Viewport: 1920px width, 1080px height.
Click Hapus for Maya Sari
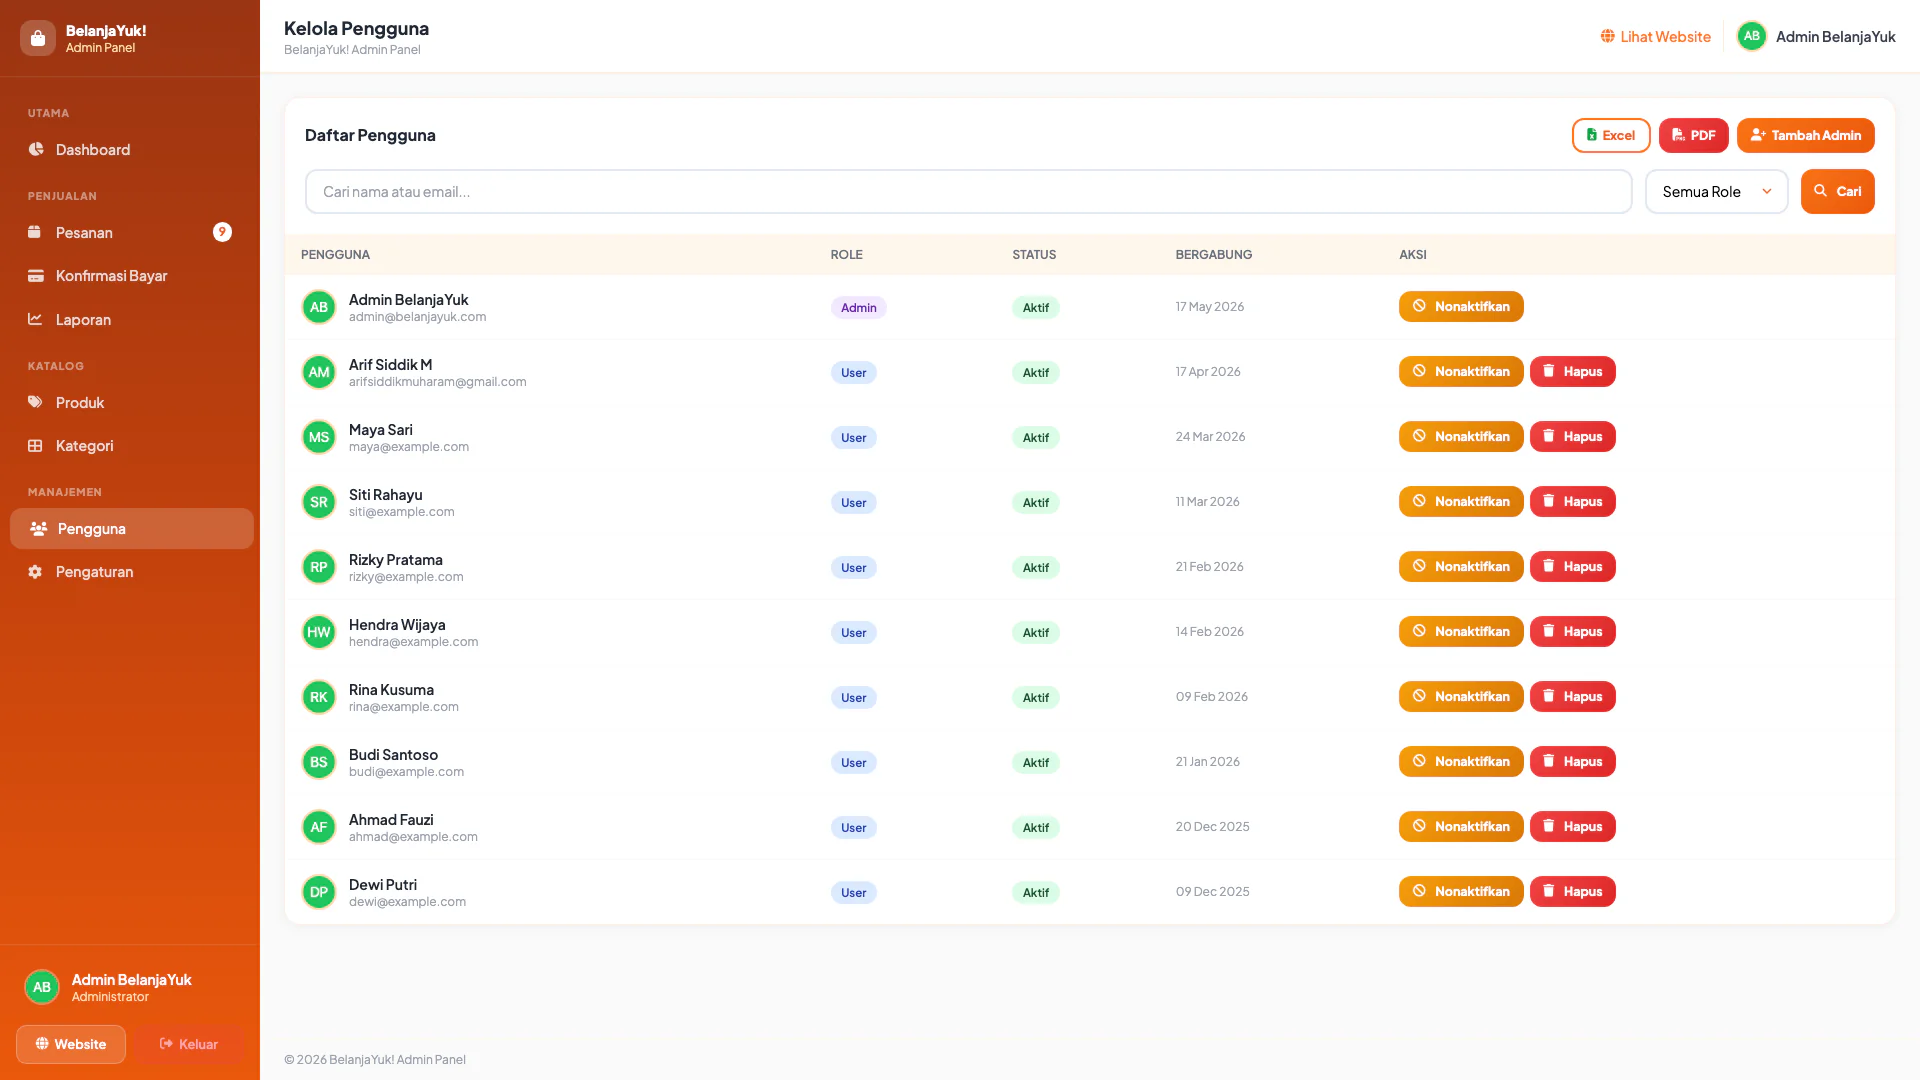coord(1572,437)
